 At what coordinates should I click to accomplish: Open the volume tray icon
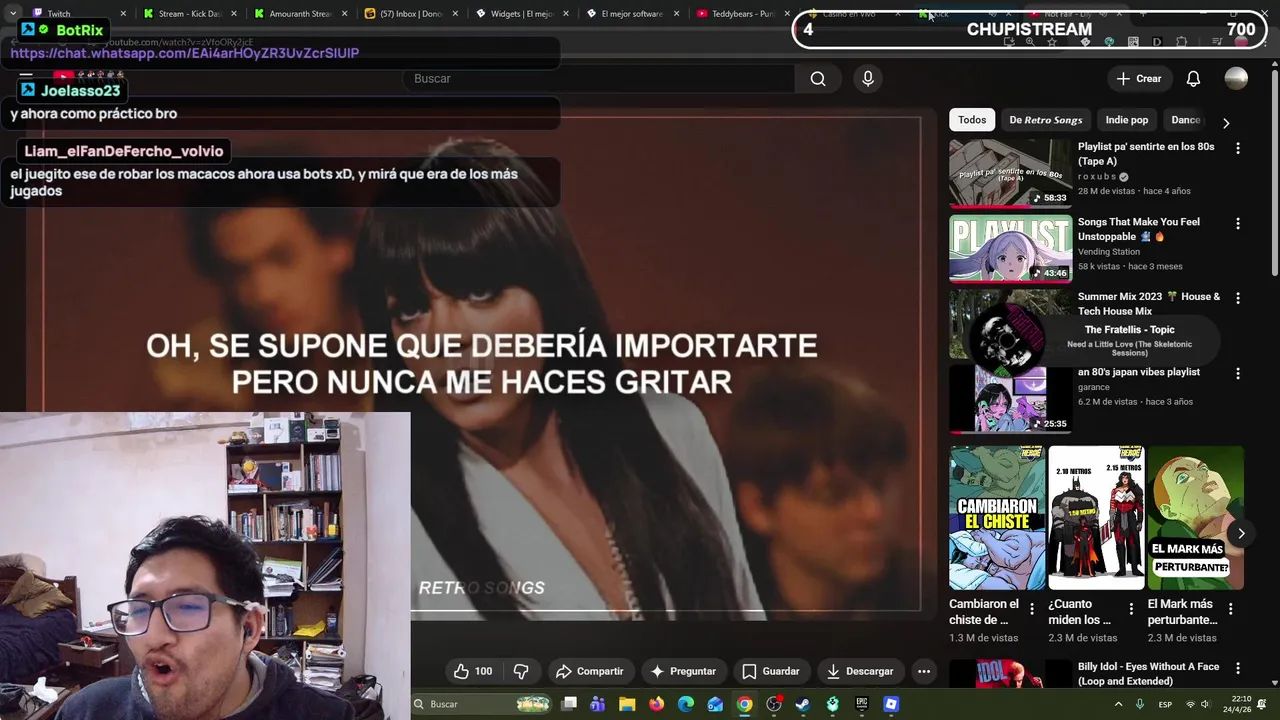point(1205,704)
